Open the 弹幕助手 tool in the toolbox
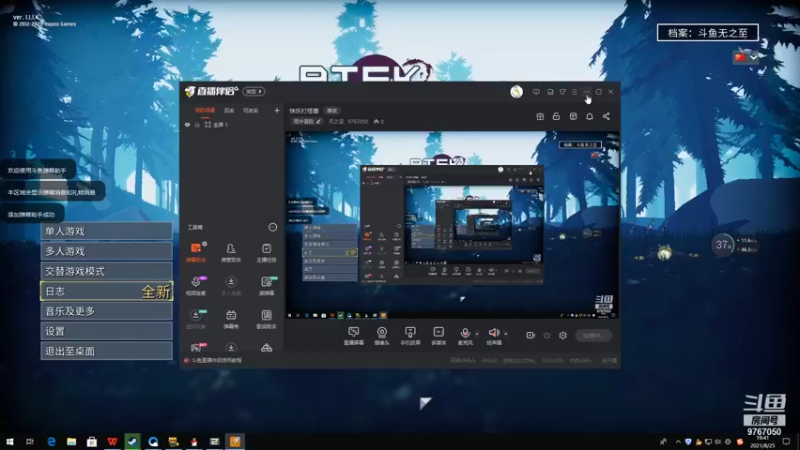The image size is (800, 450). (x=196, y=252)
